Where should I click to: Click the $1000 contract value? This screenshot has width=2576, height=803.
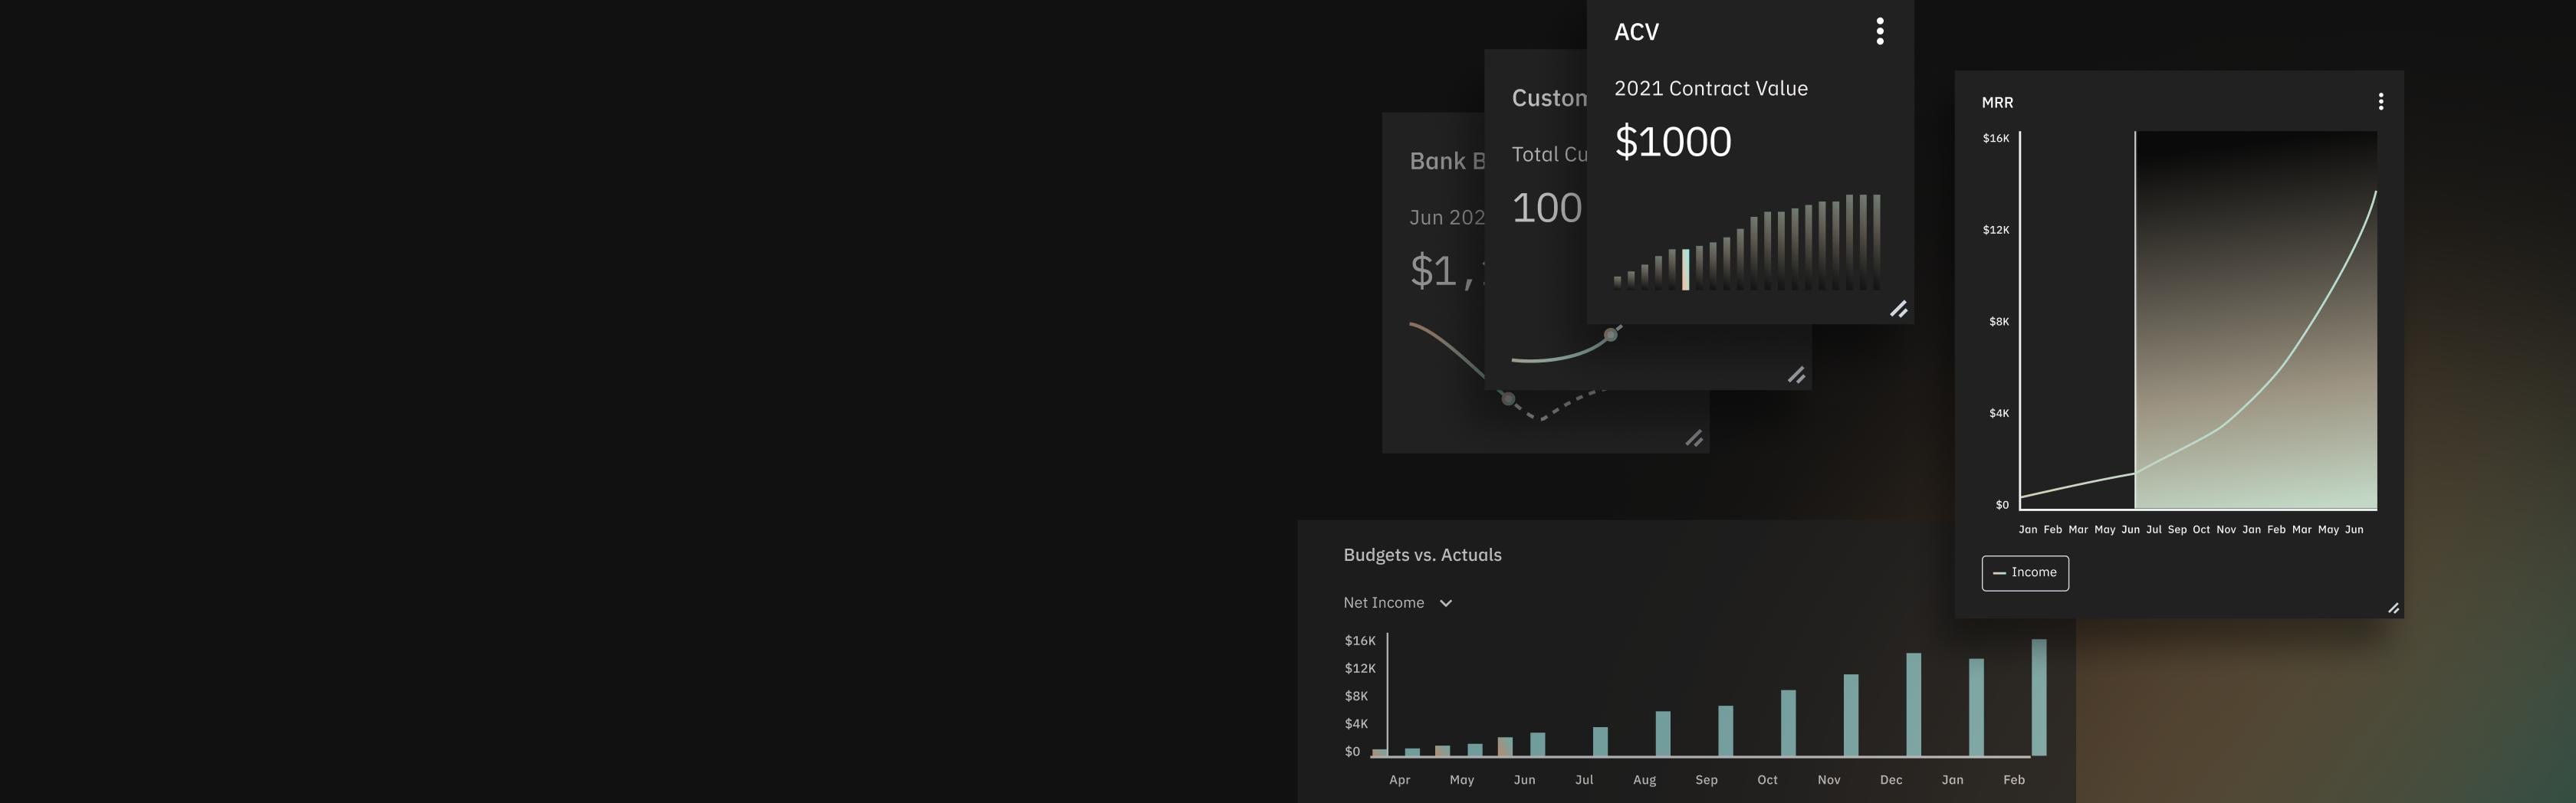pos(1673,142)
